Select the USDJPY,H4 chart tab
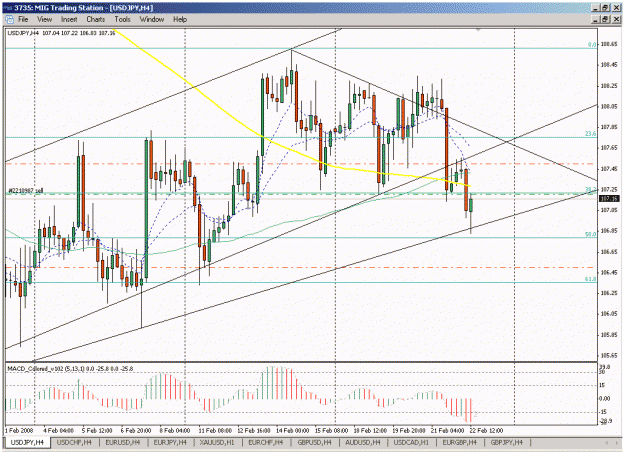This screenshot has width=625, height=452. point(27,442)
